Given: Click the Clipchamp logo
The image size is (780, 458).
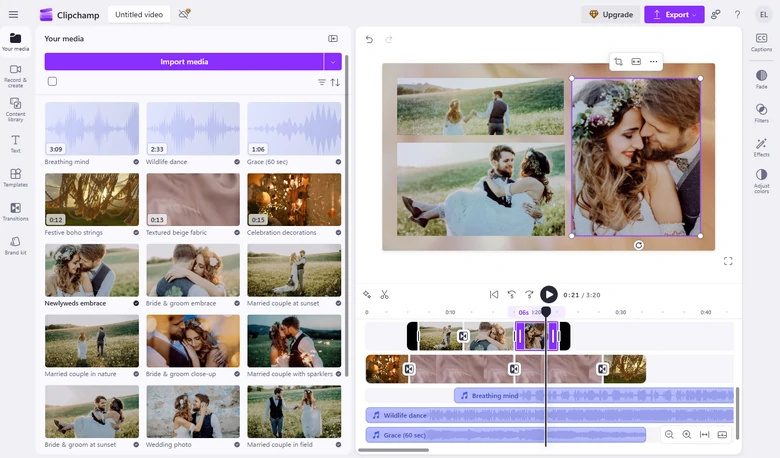Looking at the screenshot, I should point(70,15).
